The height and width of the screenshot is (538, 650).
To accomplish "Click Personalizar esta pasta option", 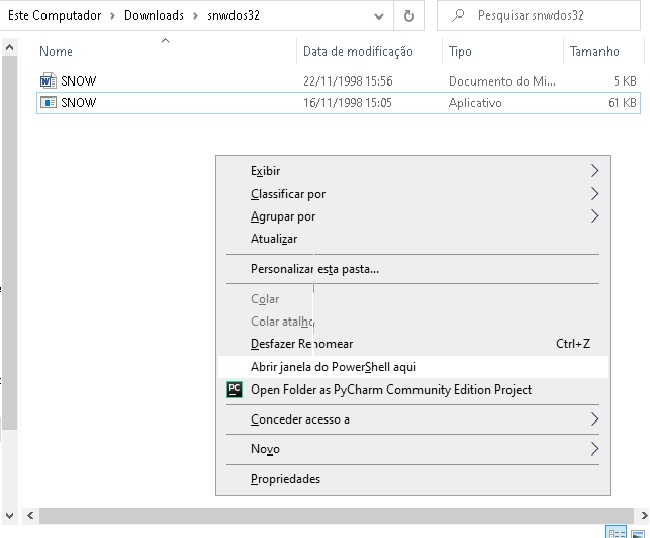I will pyautogui.click(x=314, y=269).
